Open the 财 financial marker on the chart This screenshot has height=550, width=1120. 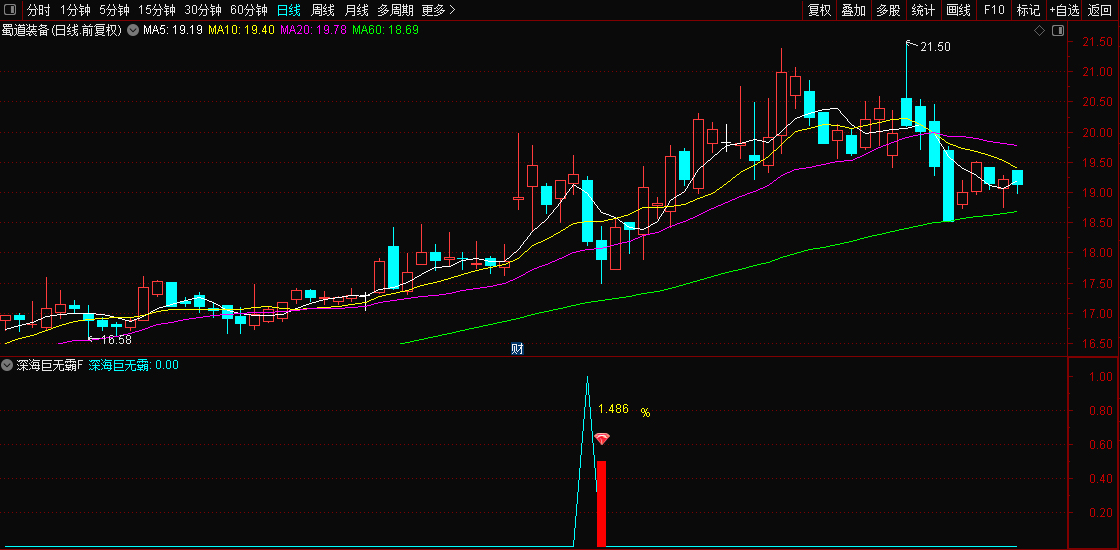(518, 349)
